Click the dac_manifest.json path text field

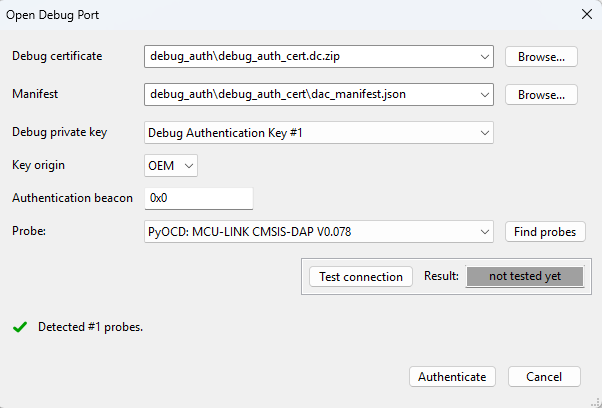click(x=310, y=95)
